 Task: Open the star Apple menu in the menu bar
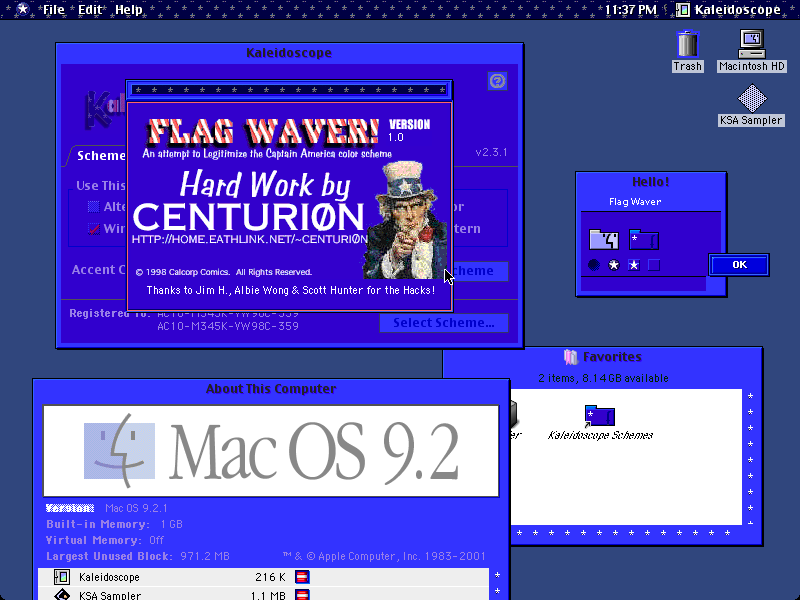click(x=22, y=9)
